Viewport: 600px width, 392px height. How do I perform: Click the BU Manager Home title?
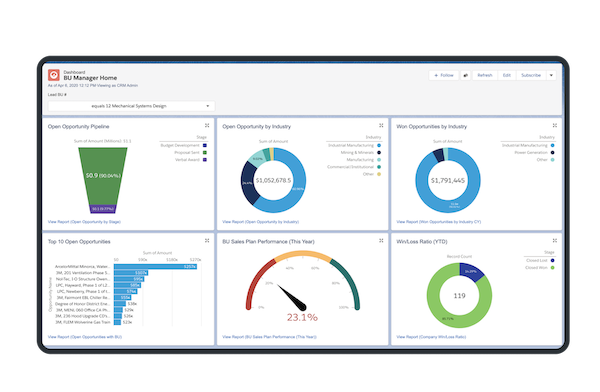90,78
